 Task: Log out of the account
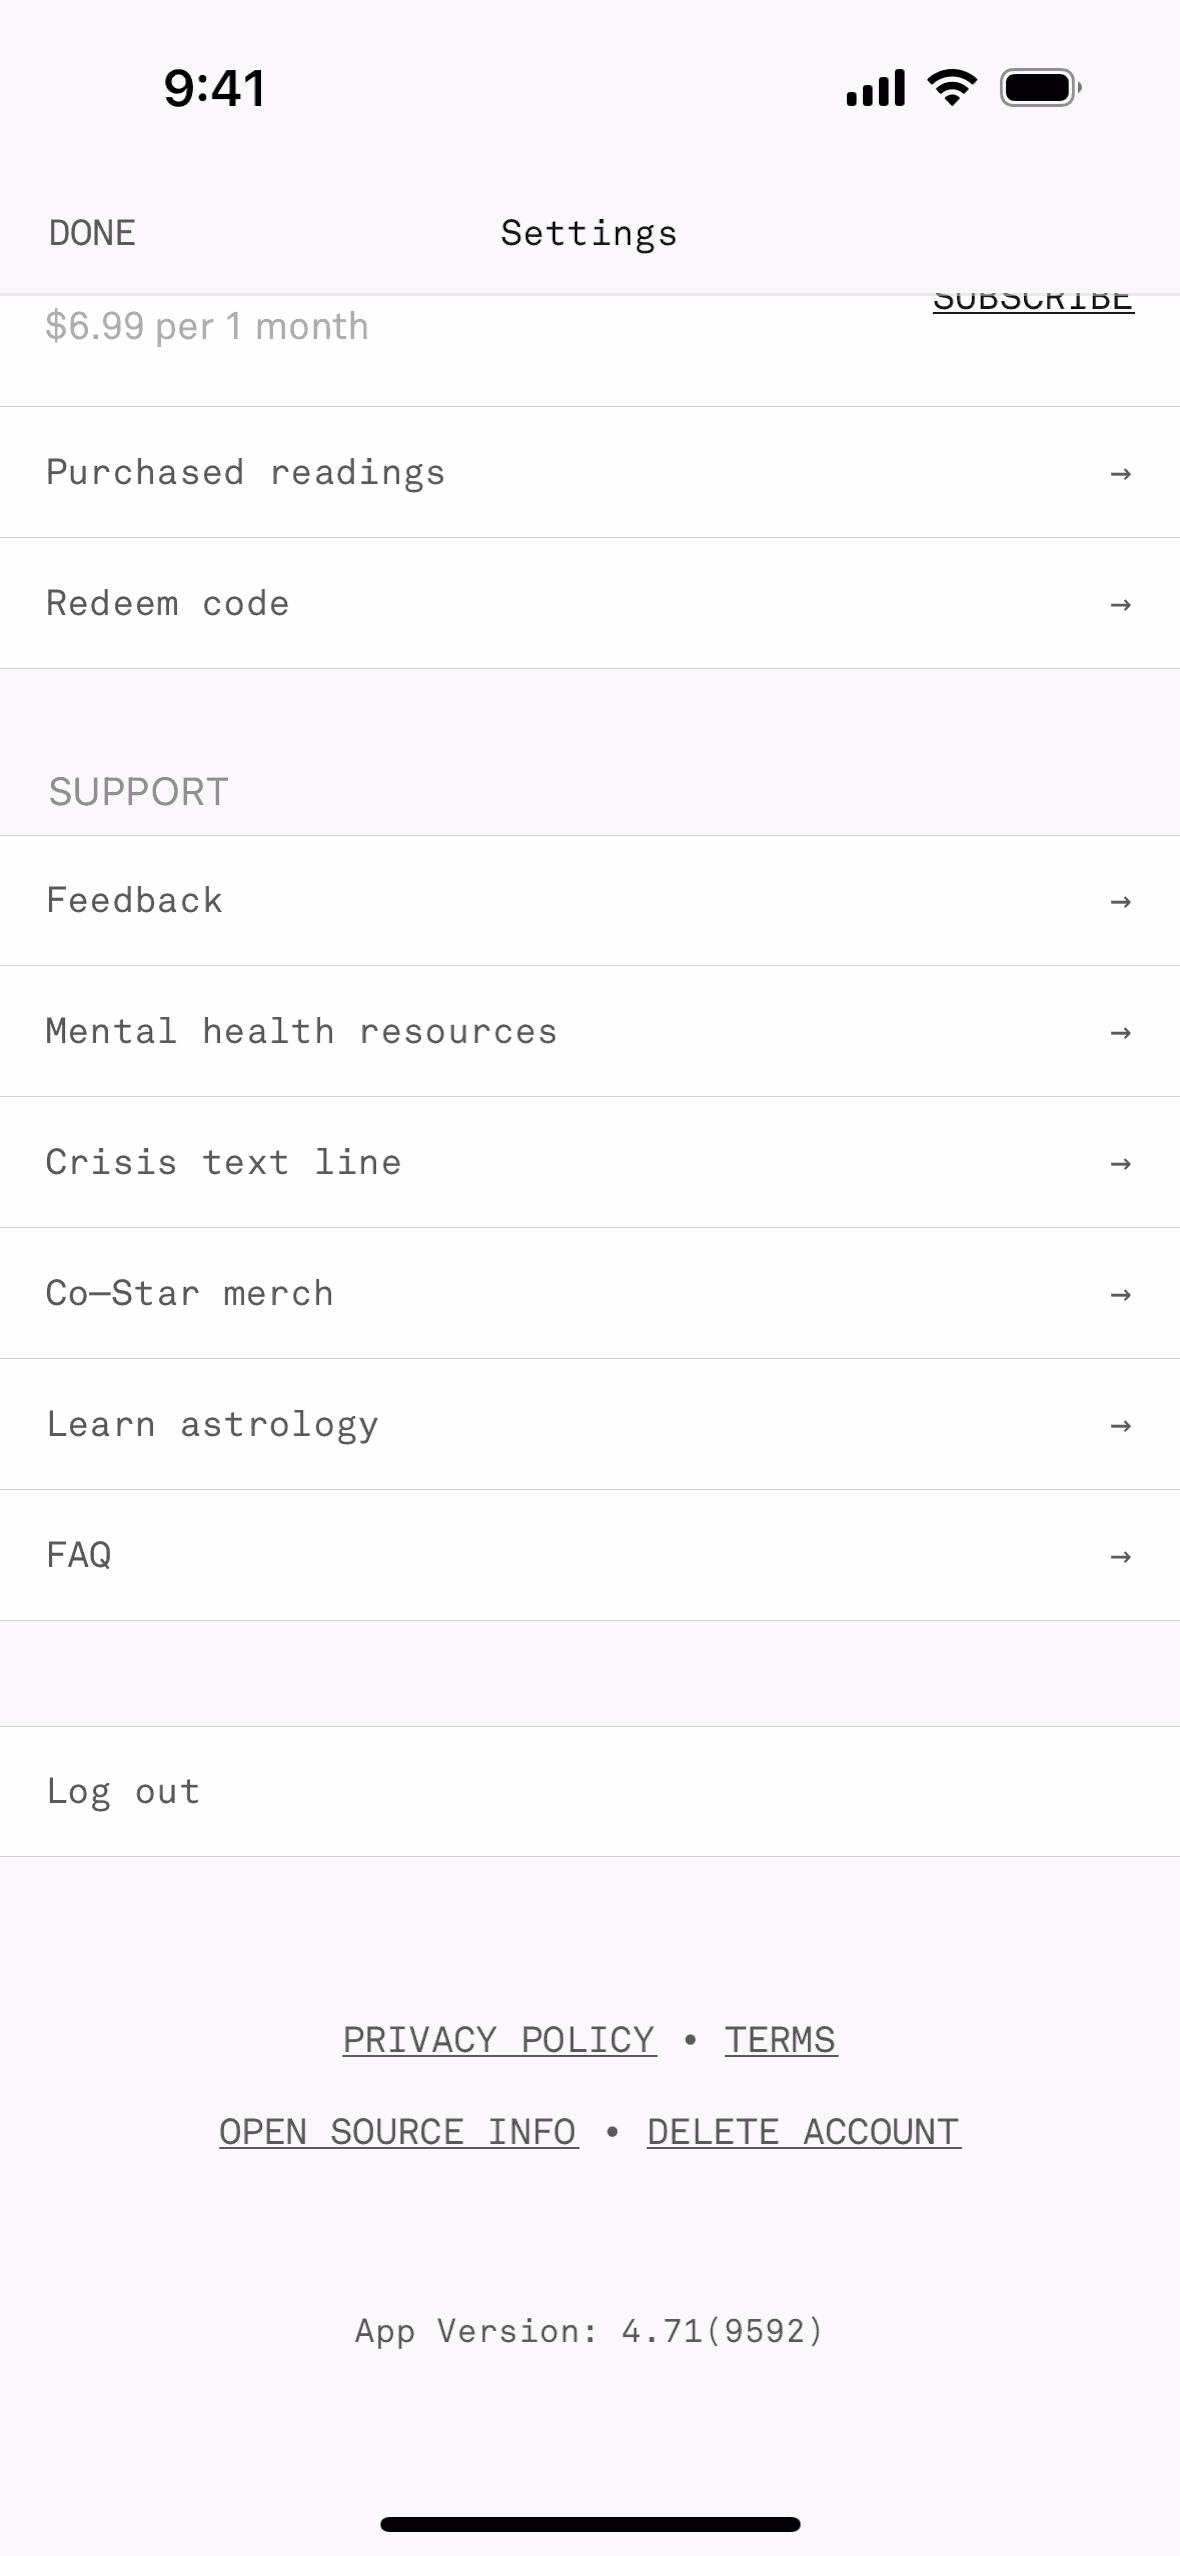click(x=124, y=1791)
